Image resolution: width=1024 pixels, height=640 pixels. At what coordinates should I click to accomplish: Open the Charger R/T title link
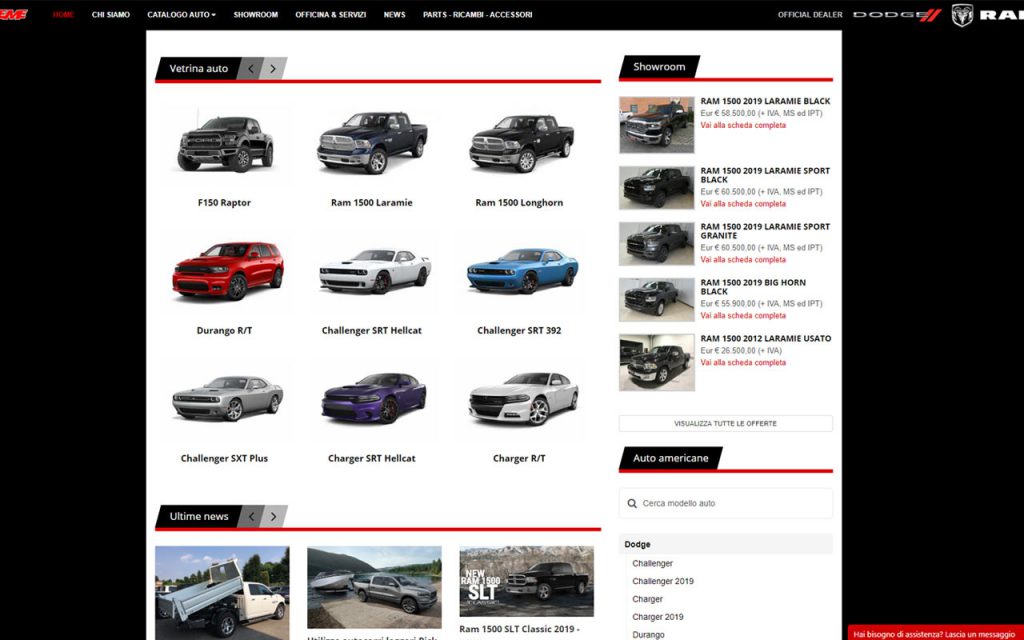click(519, 458)
